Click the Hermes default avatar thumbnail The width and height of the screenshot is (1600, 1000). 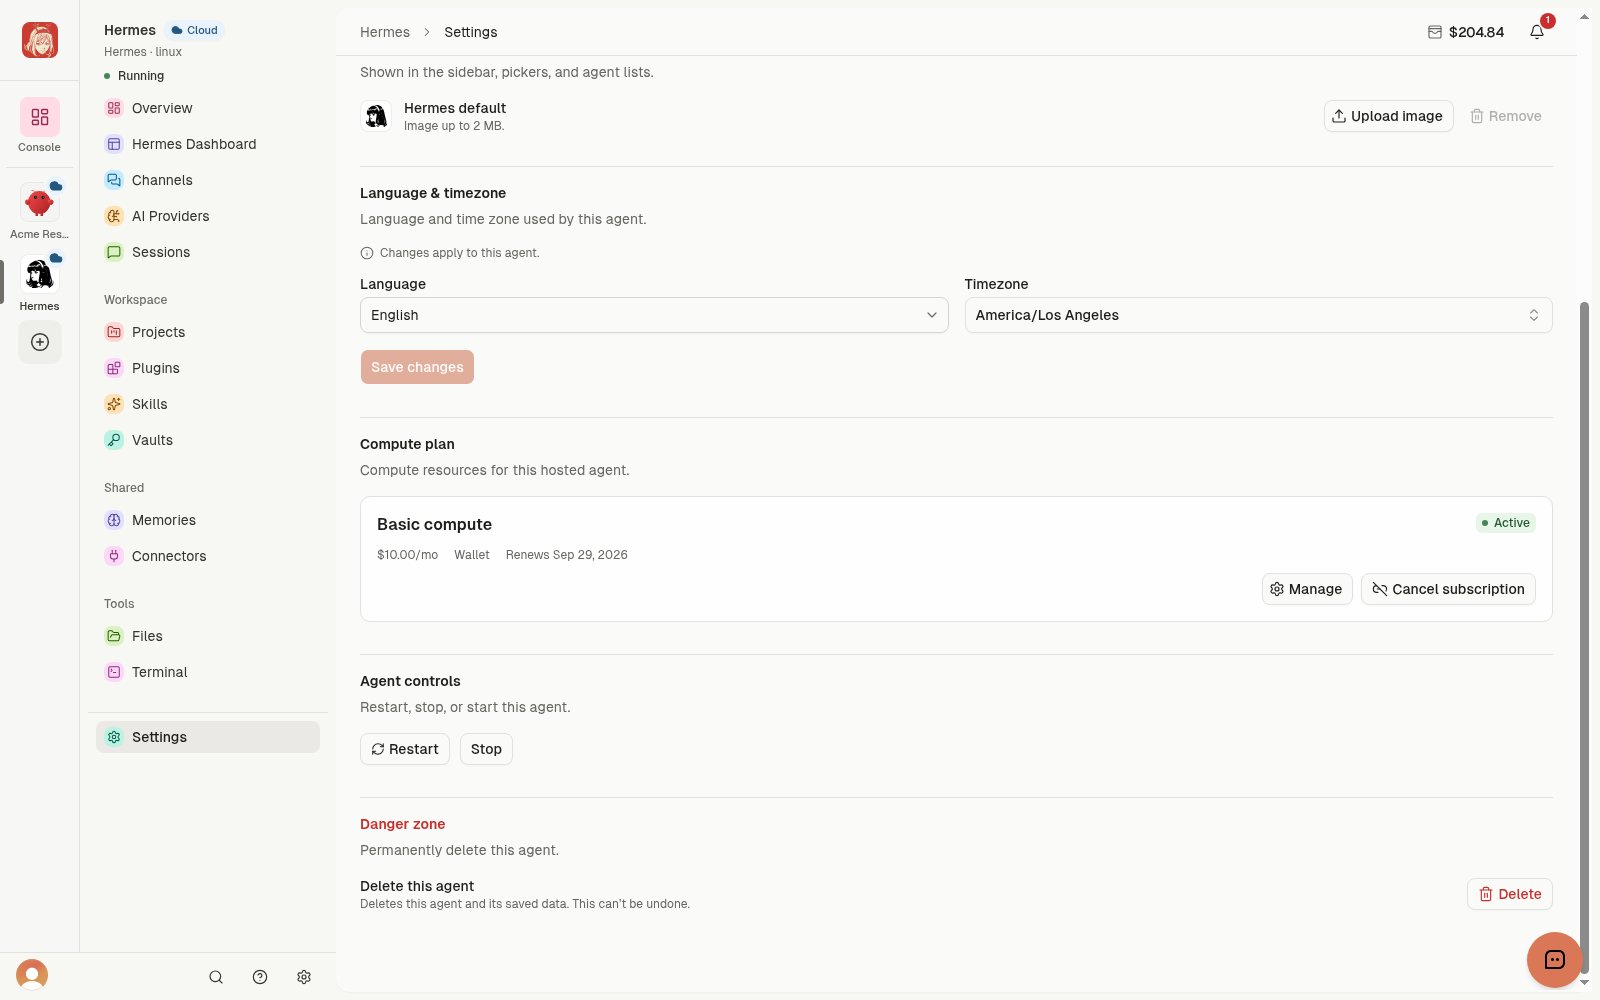pos(376,116)
